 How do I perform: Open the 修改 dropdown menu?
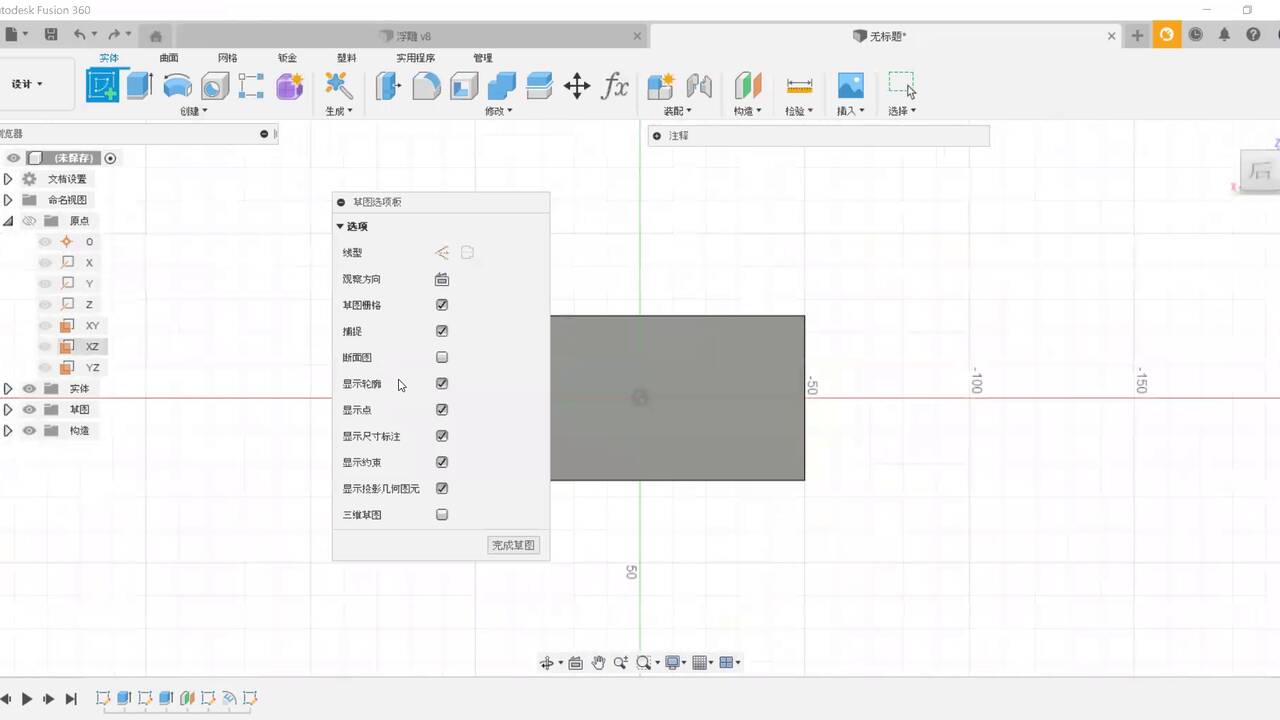point(499,111)
